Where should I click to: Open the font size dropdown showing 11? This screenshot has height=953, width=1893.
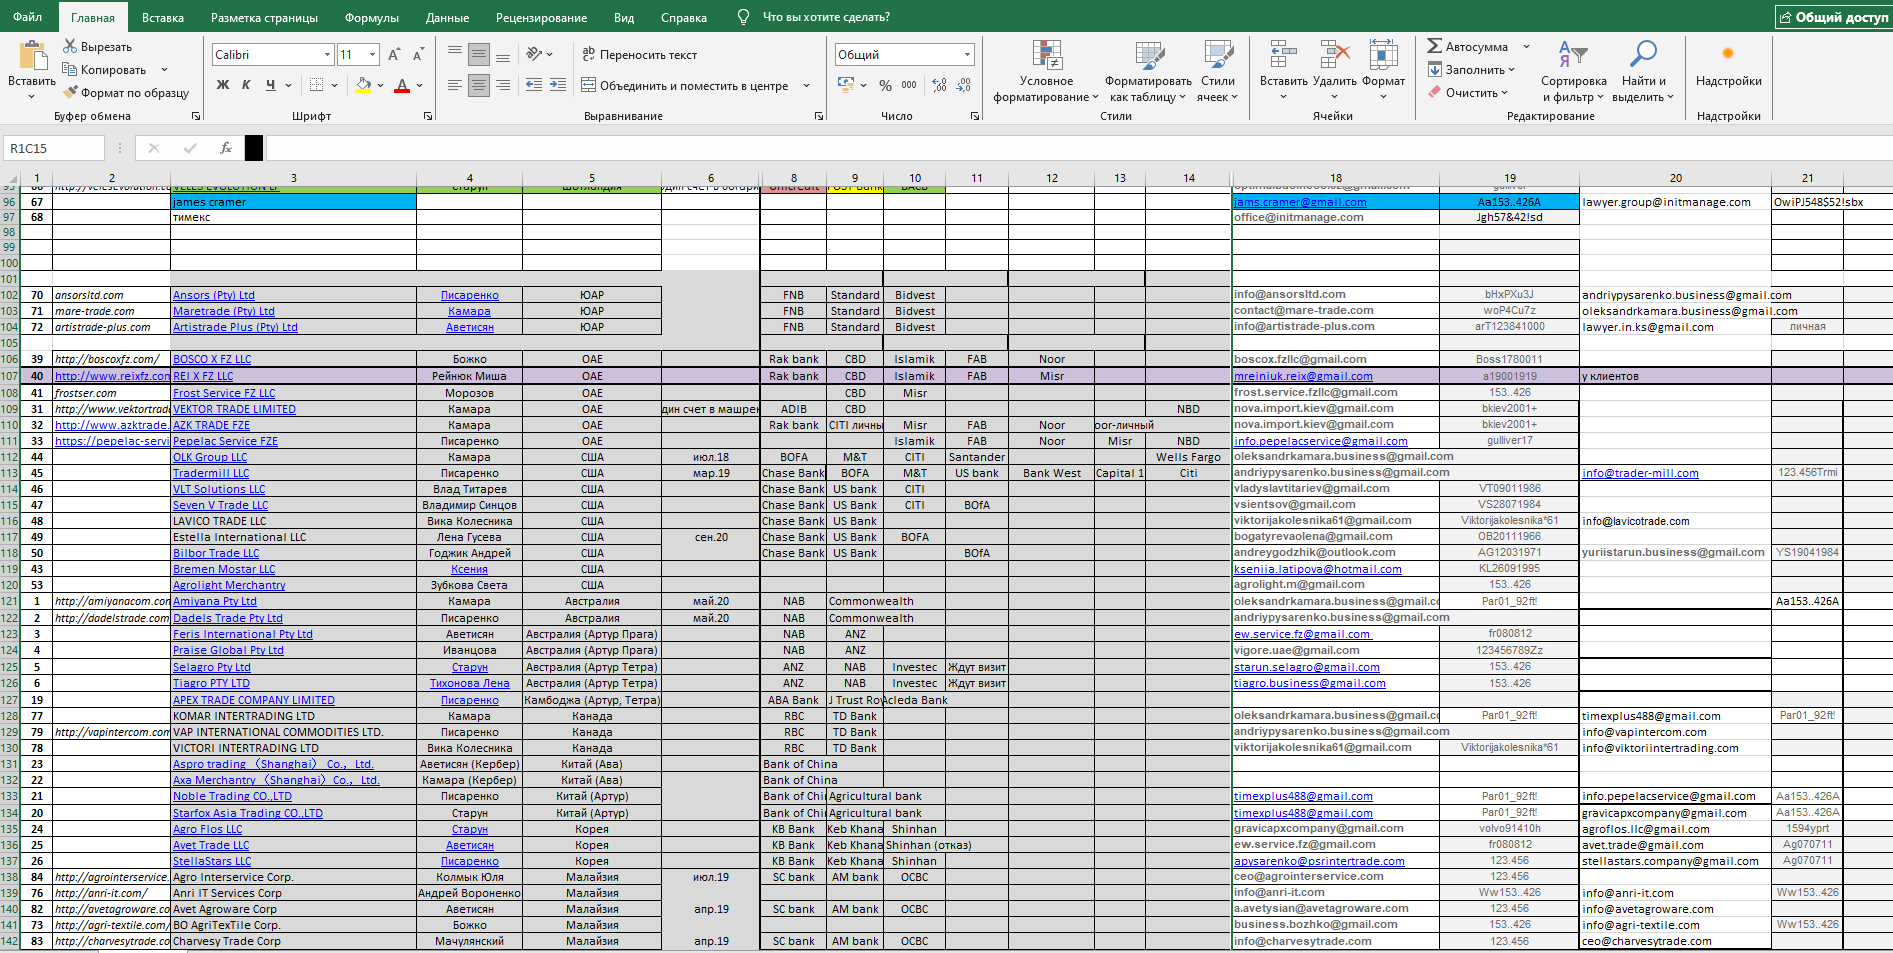(x=373, y=54)
